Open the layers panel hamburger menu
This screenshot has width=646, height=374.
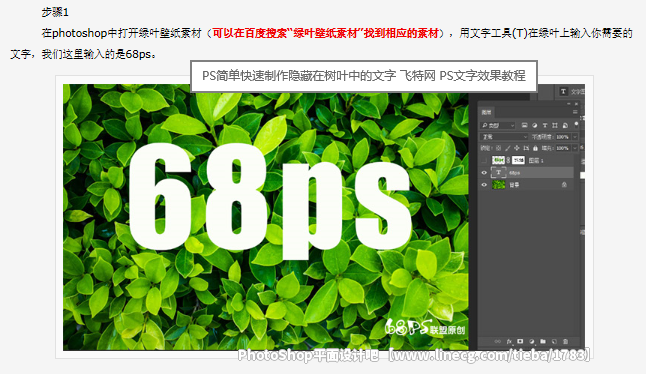click(575, 112)
